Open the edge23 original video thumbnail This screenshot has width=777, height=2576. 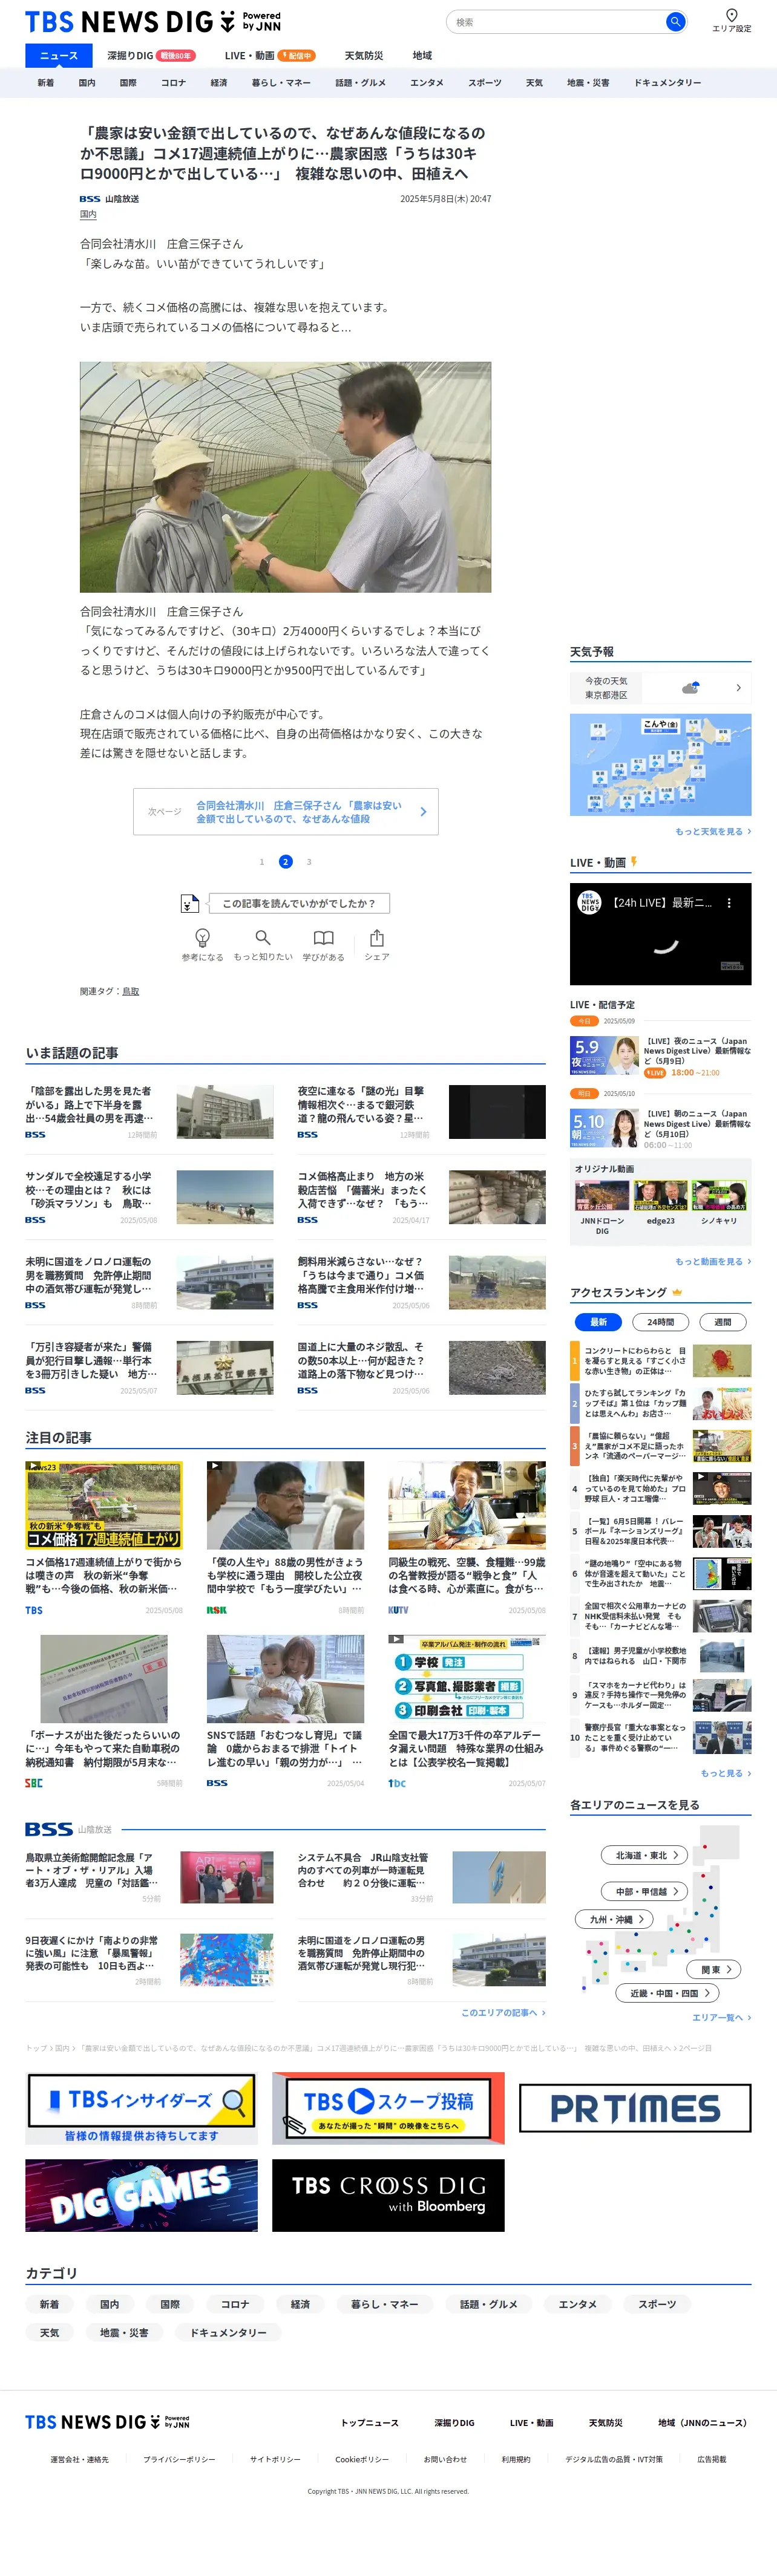(x=660, y=1196)
